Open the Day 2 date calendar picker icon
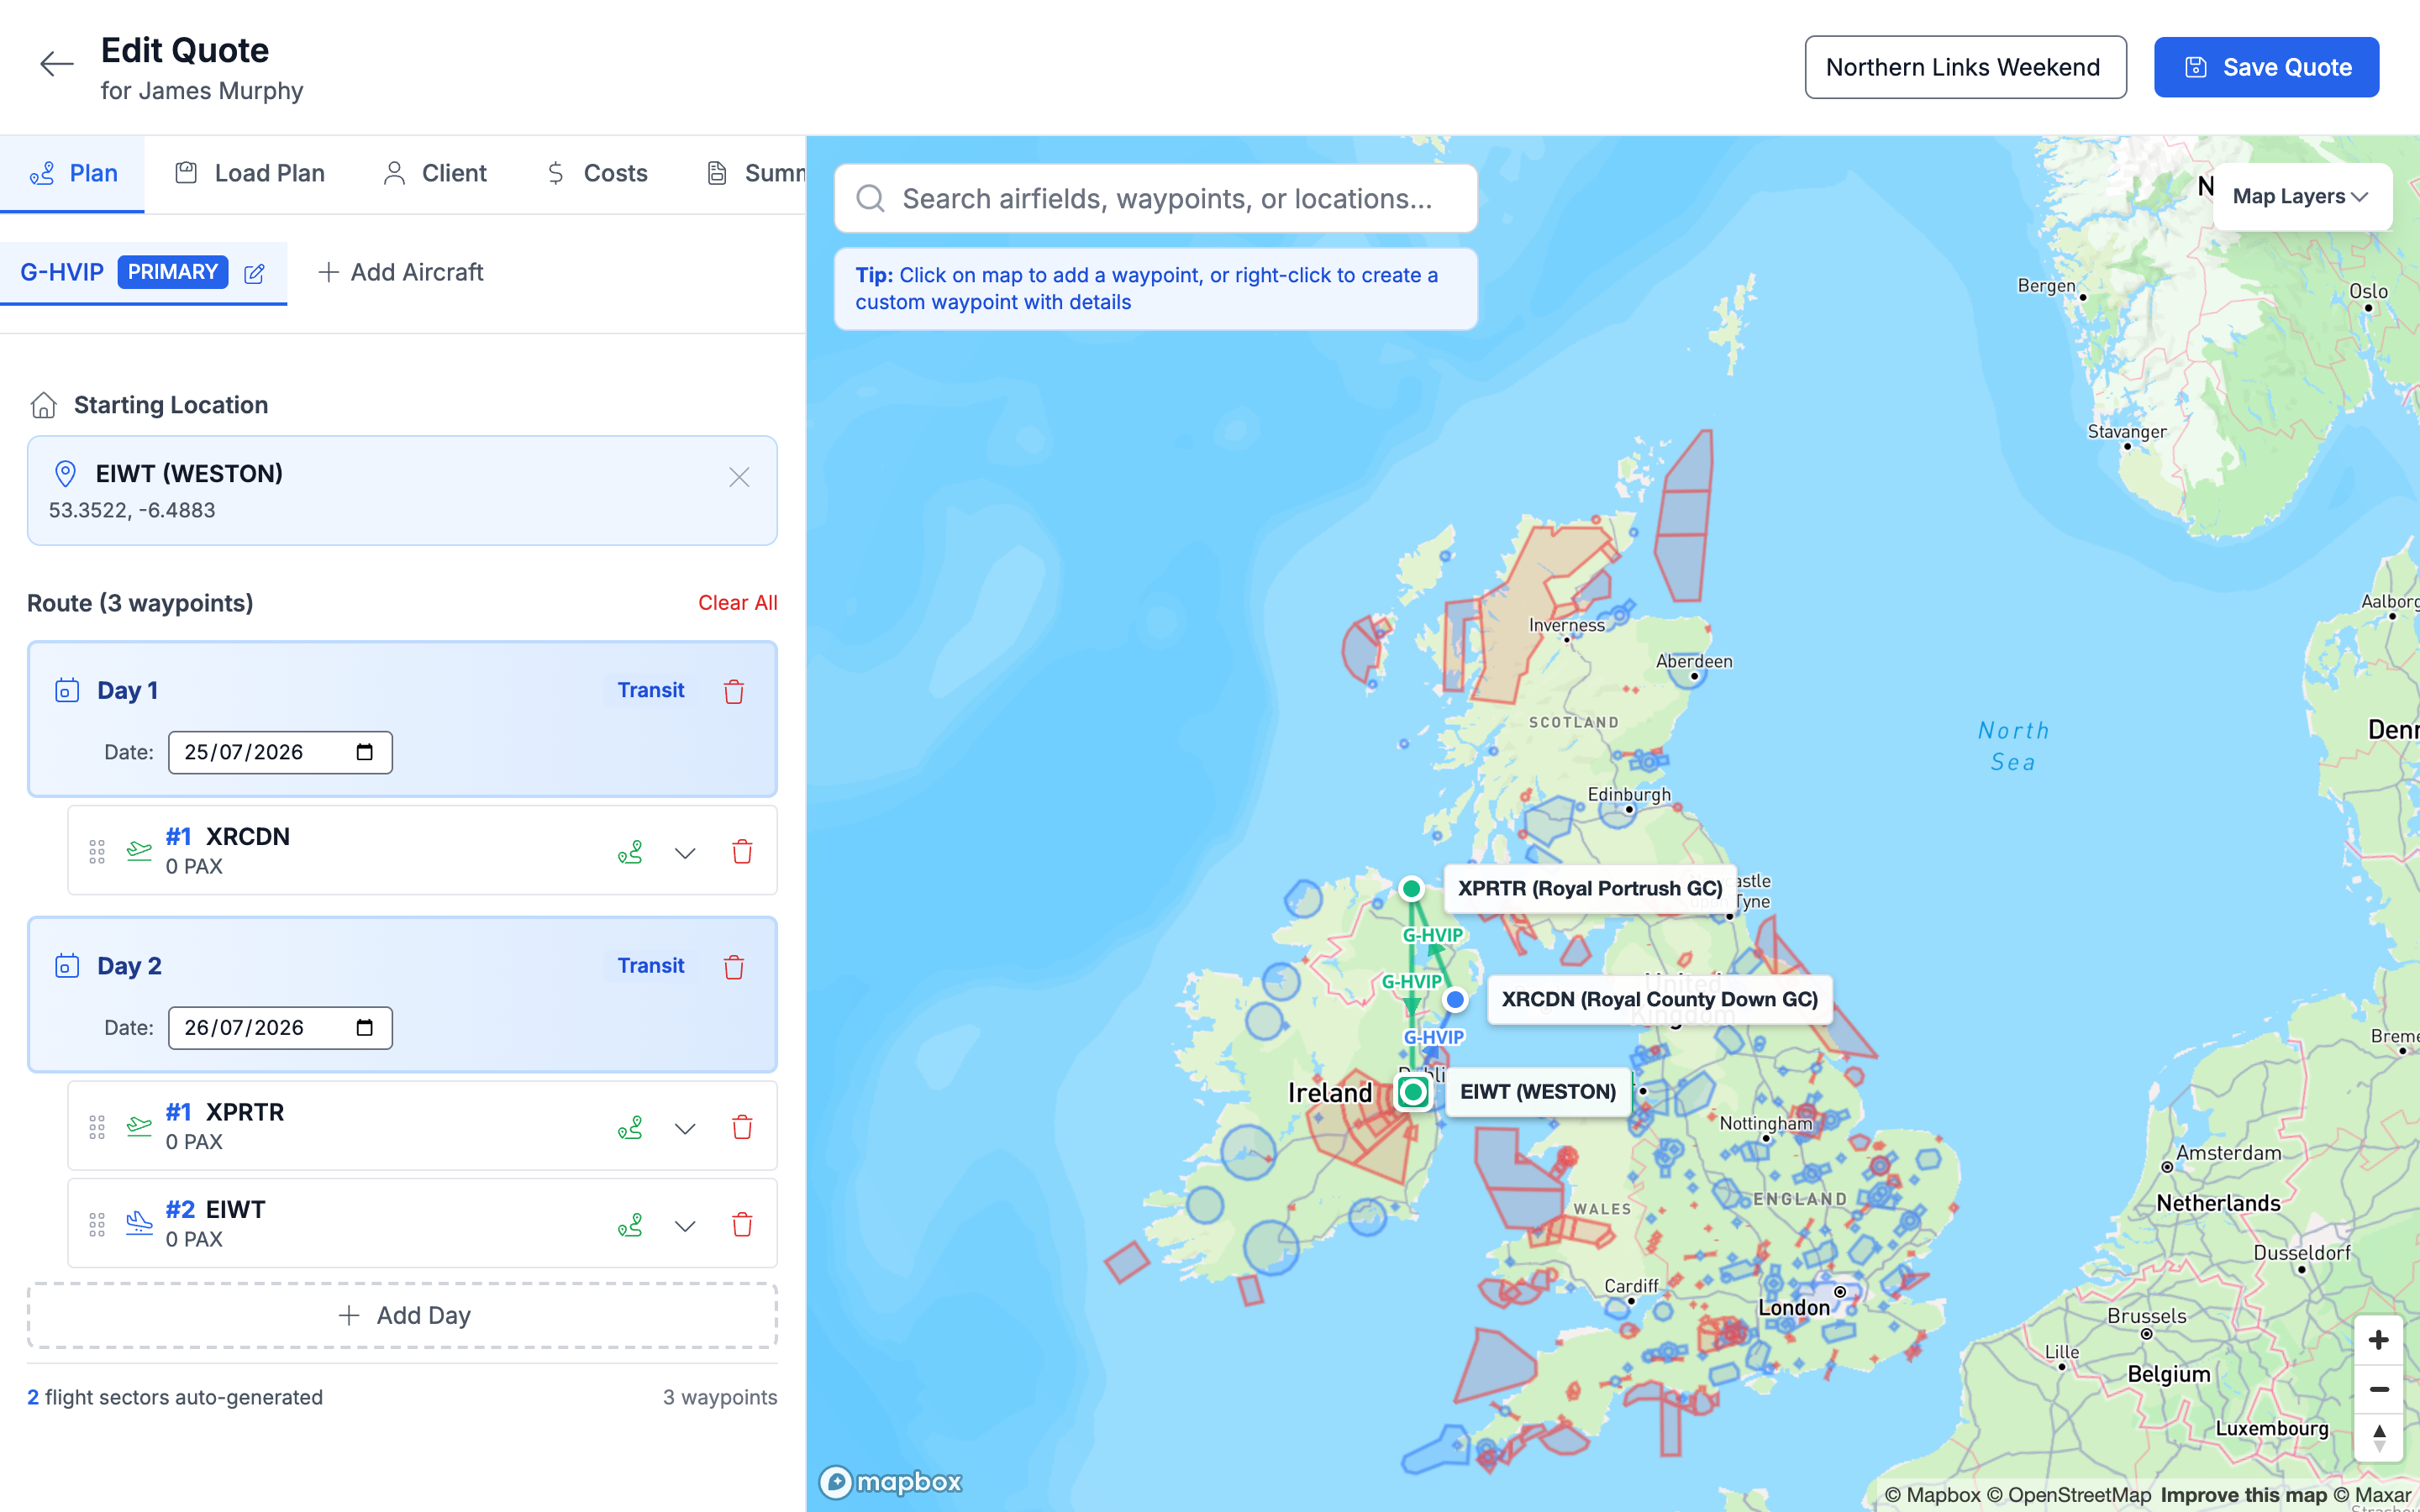Screen dimensions: 2420x1512 point(365,1028)
